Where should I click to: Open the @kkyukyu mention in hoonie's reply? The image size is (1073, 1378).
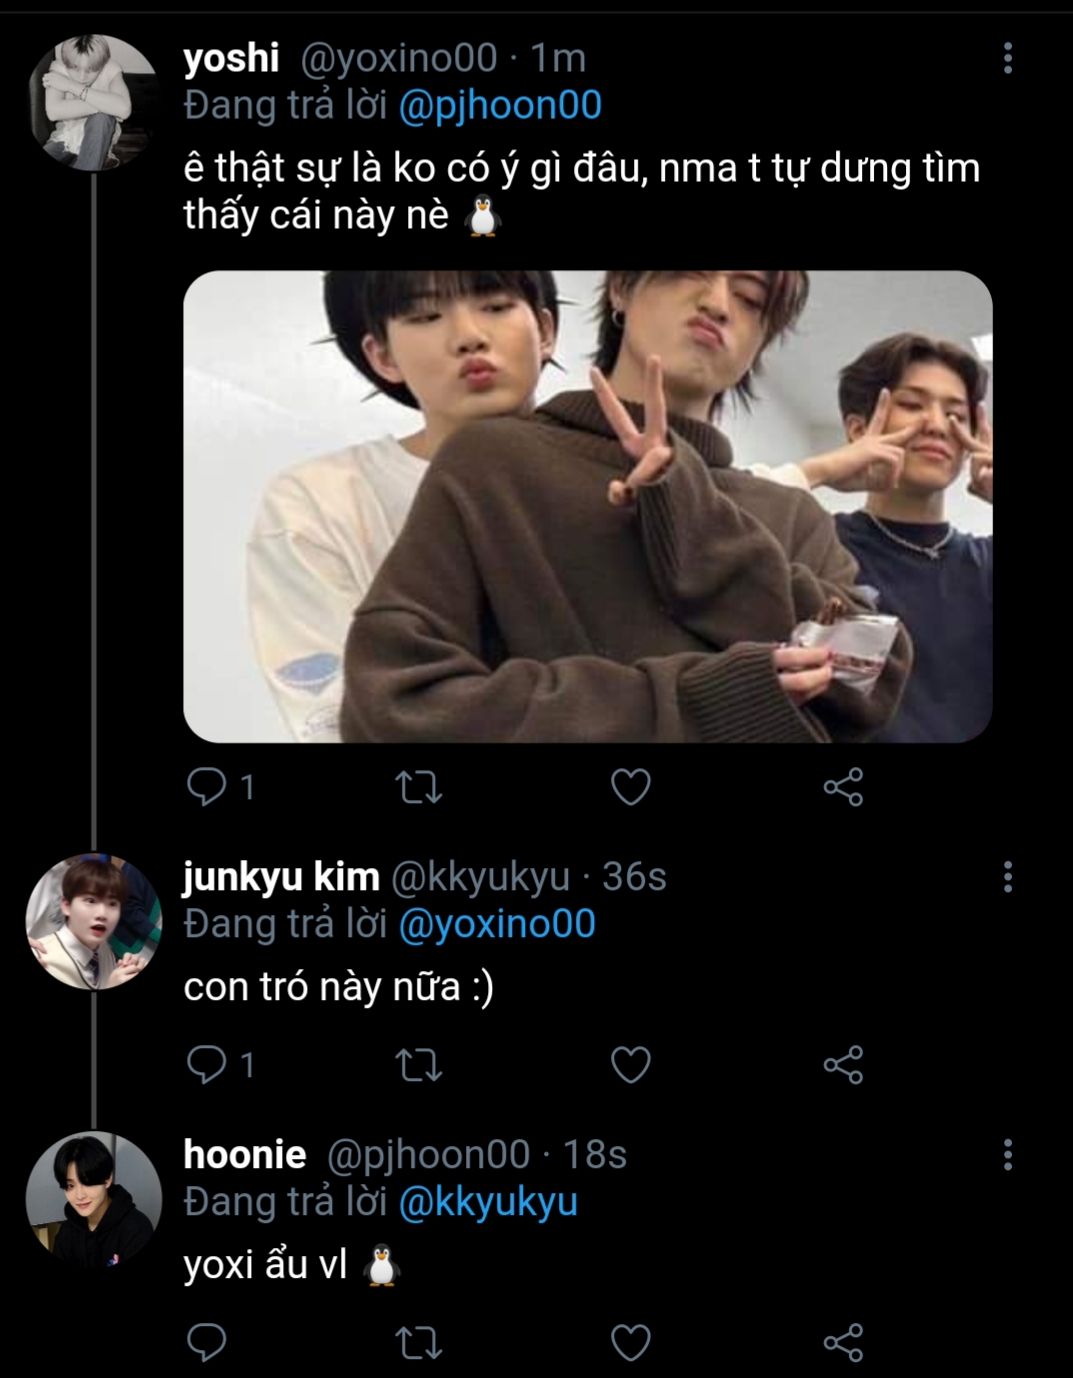(x=488, y=1201)
